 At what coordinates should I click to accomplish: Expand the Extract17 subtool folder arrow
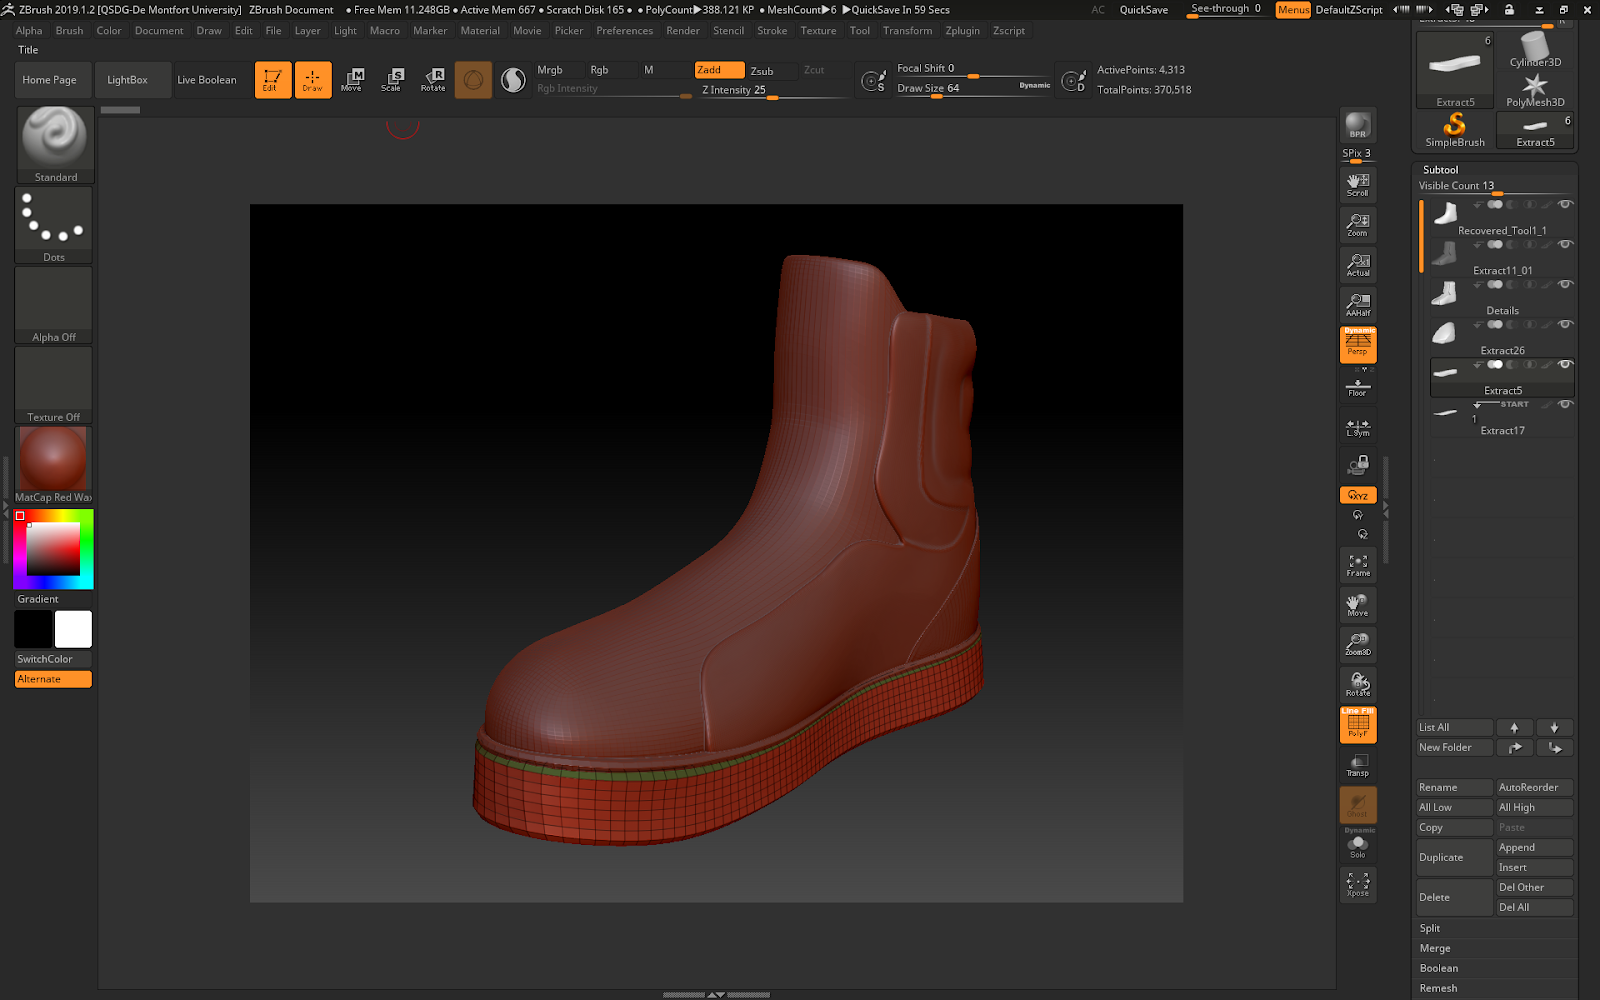point(1477,405)
